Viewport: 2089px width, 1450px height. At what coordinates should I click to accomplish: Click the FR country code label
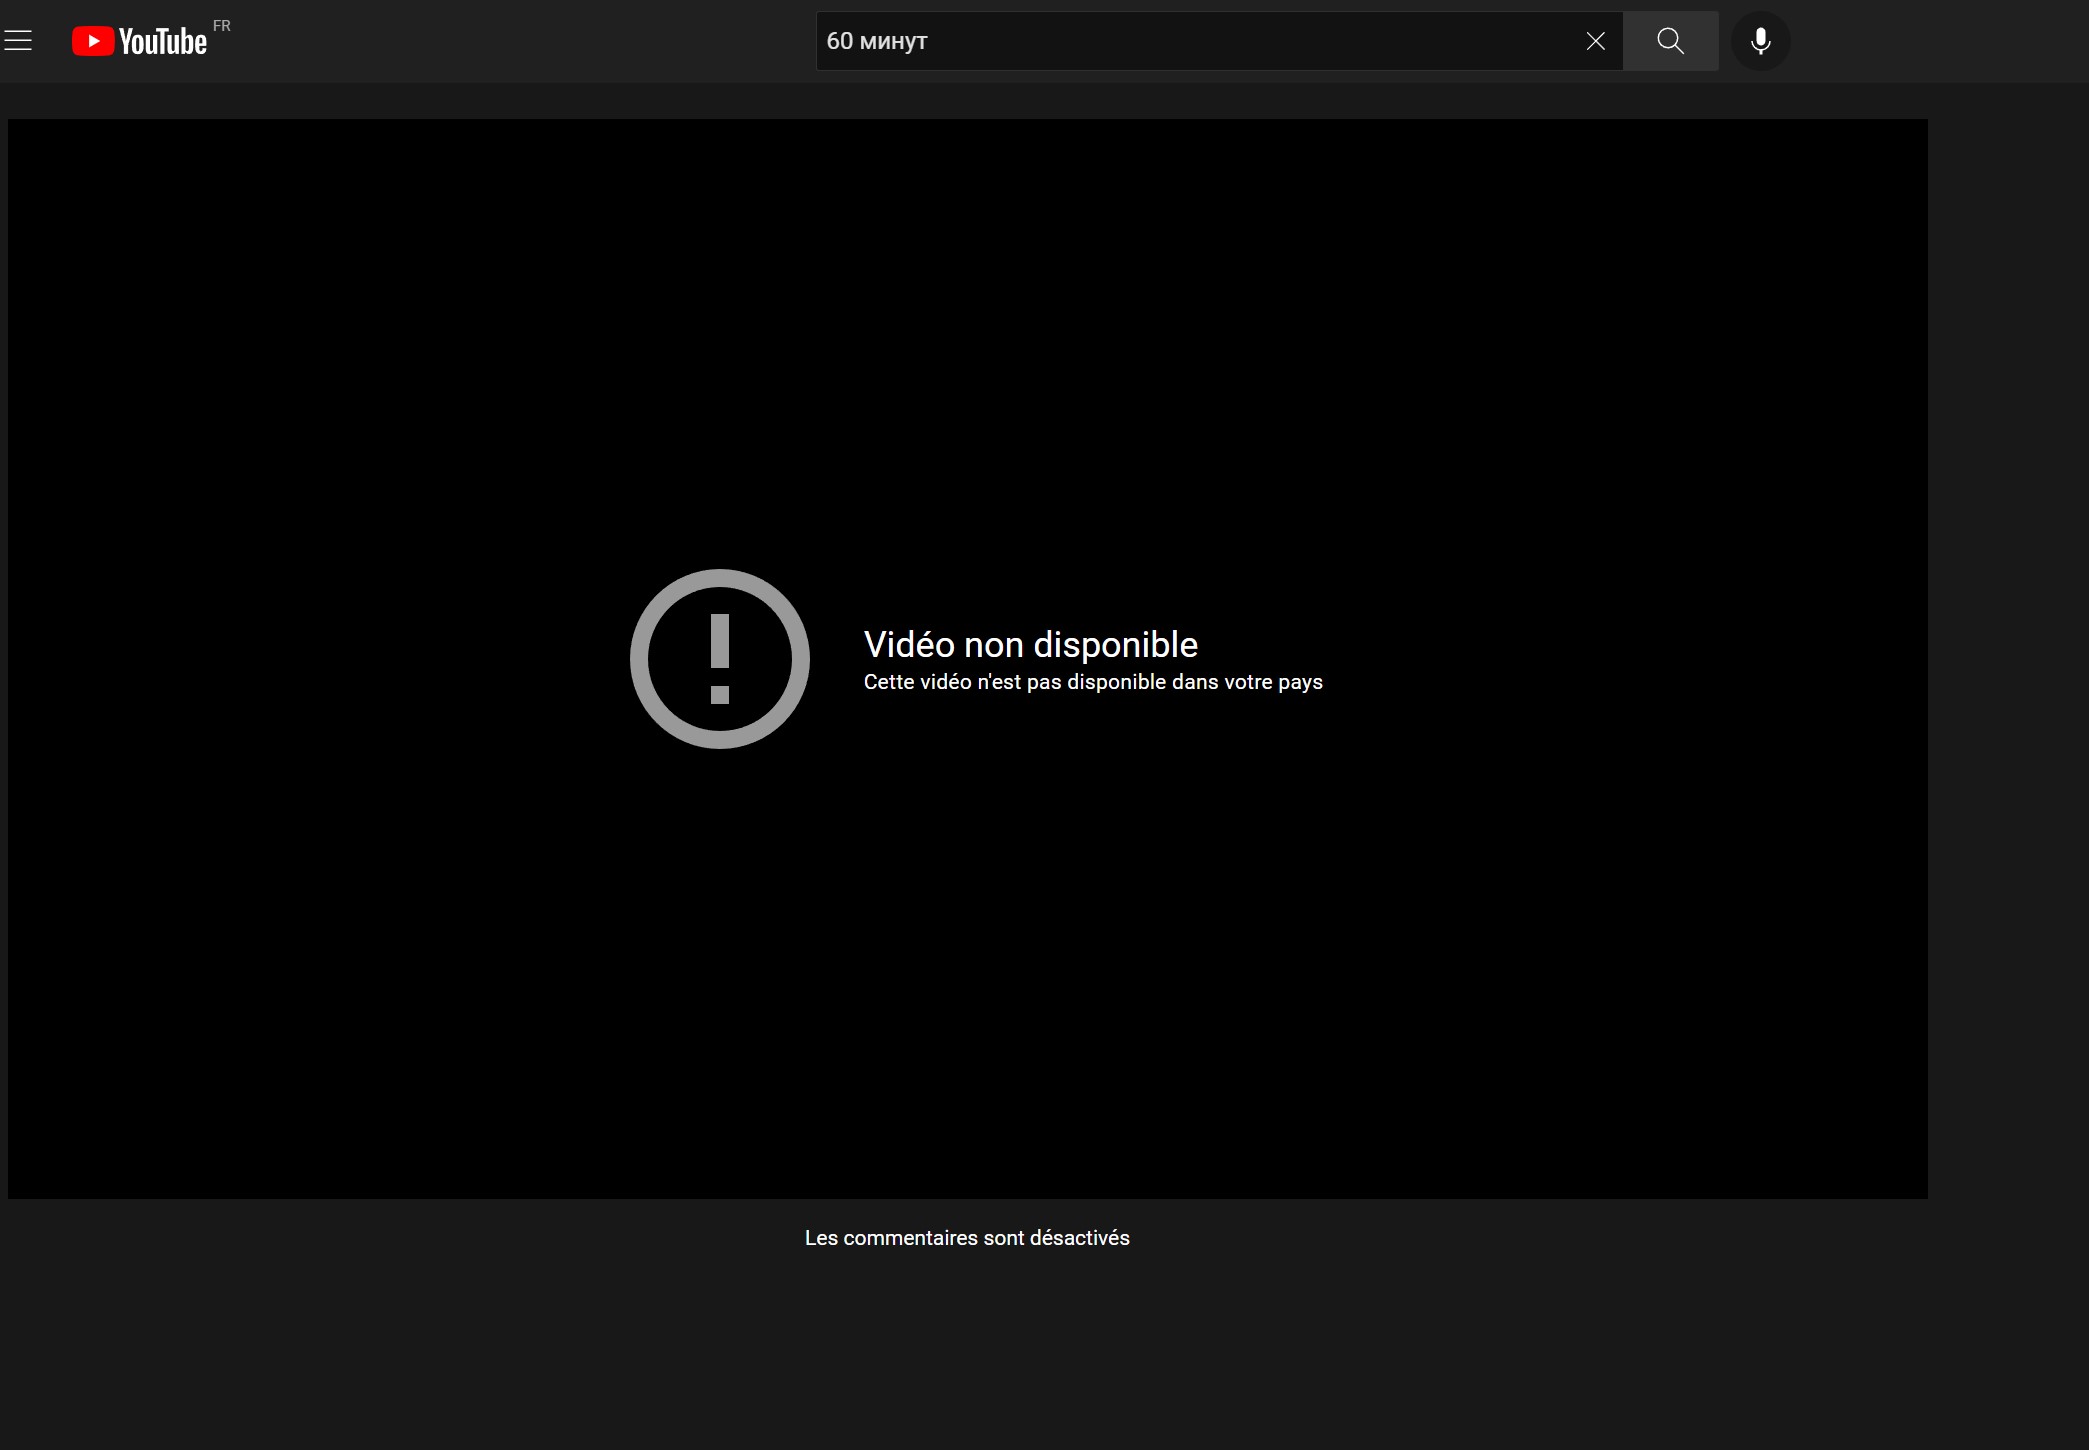tap(222, 26)
